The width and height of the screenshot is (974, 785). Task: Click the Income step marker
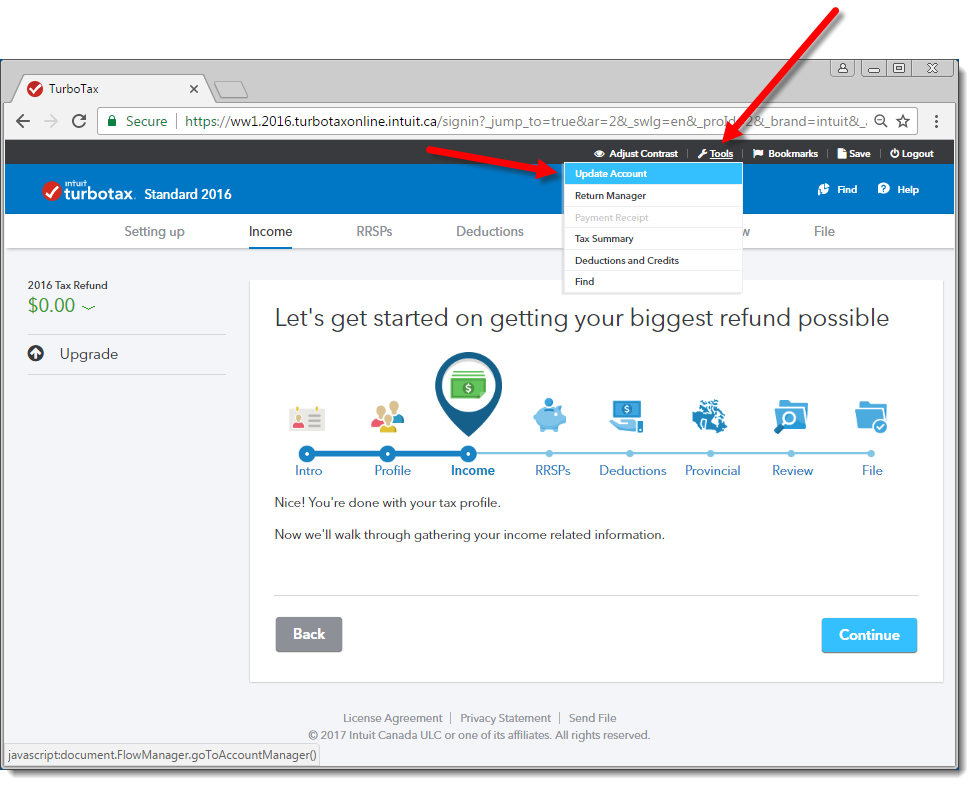click(x=468, y=454)
